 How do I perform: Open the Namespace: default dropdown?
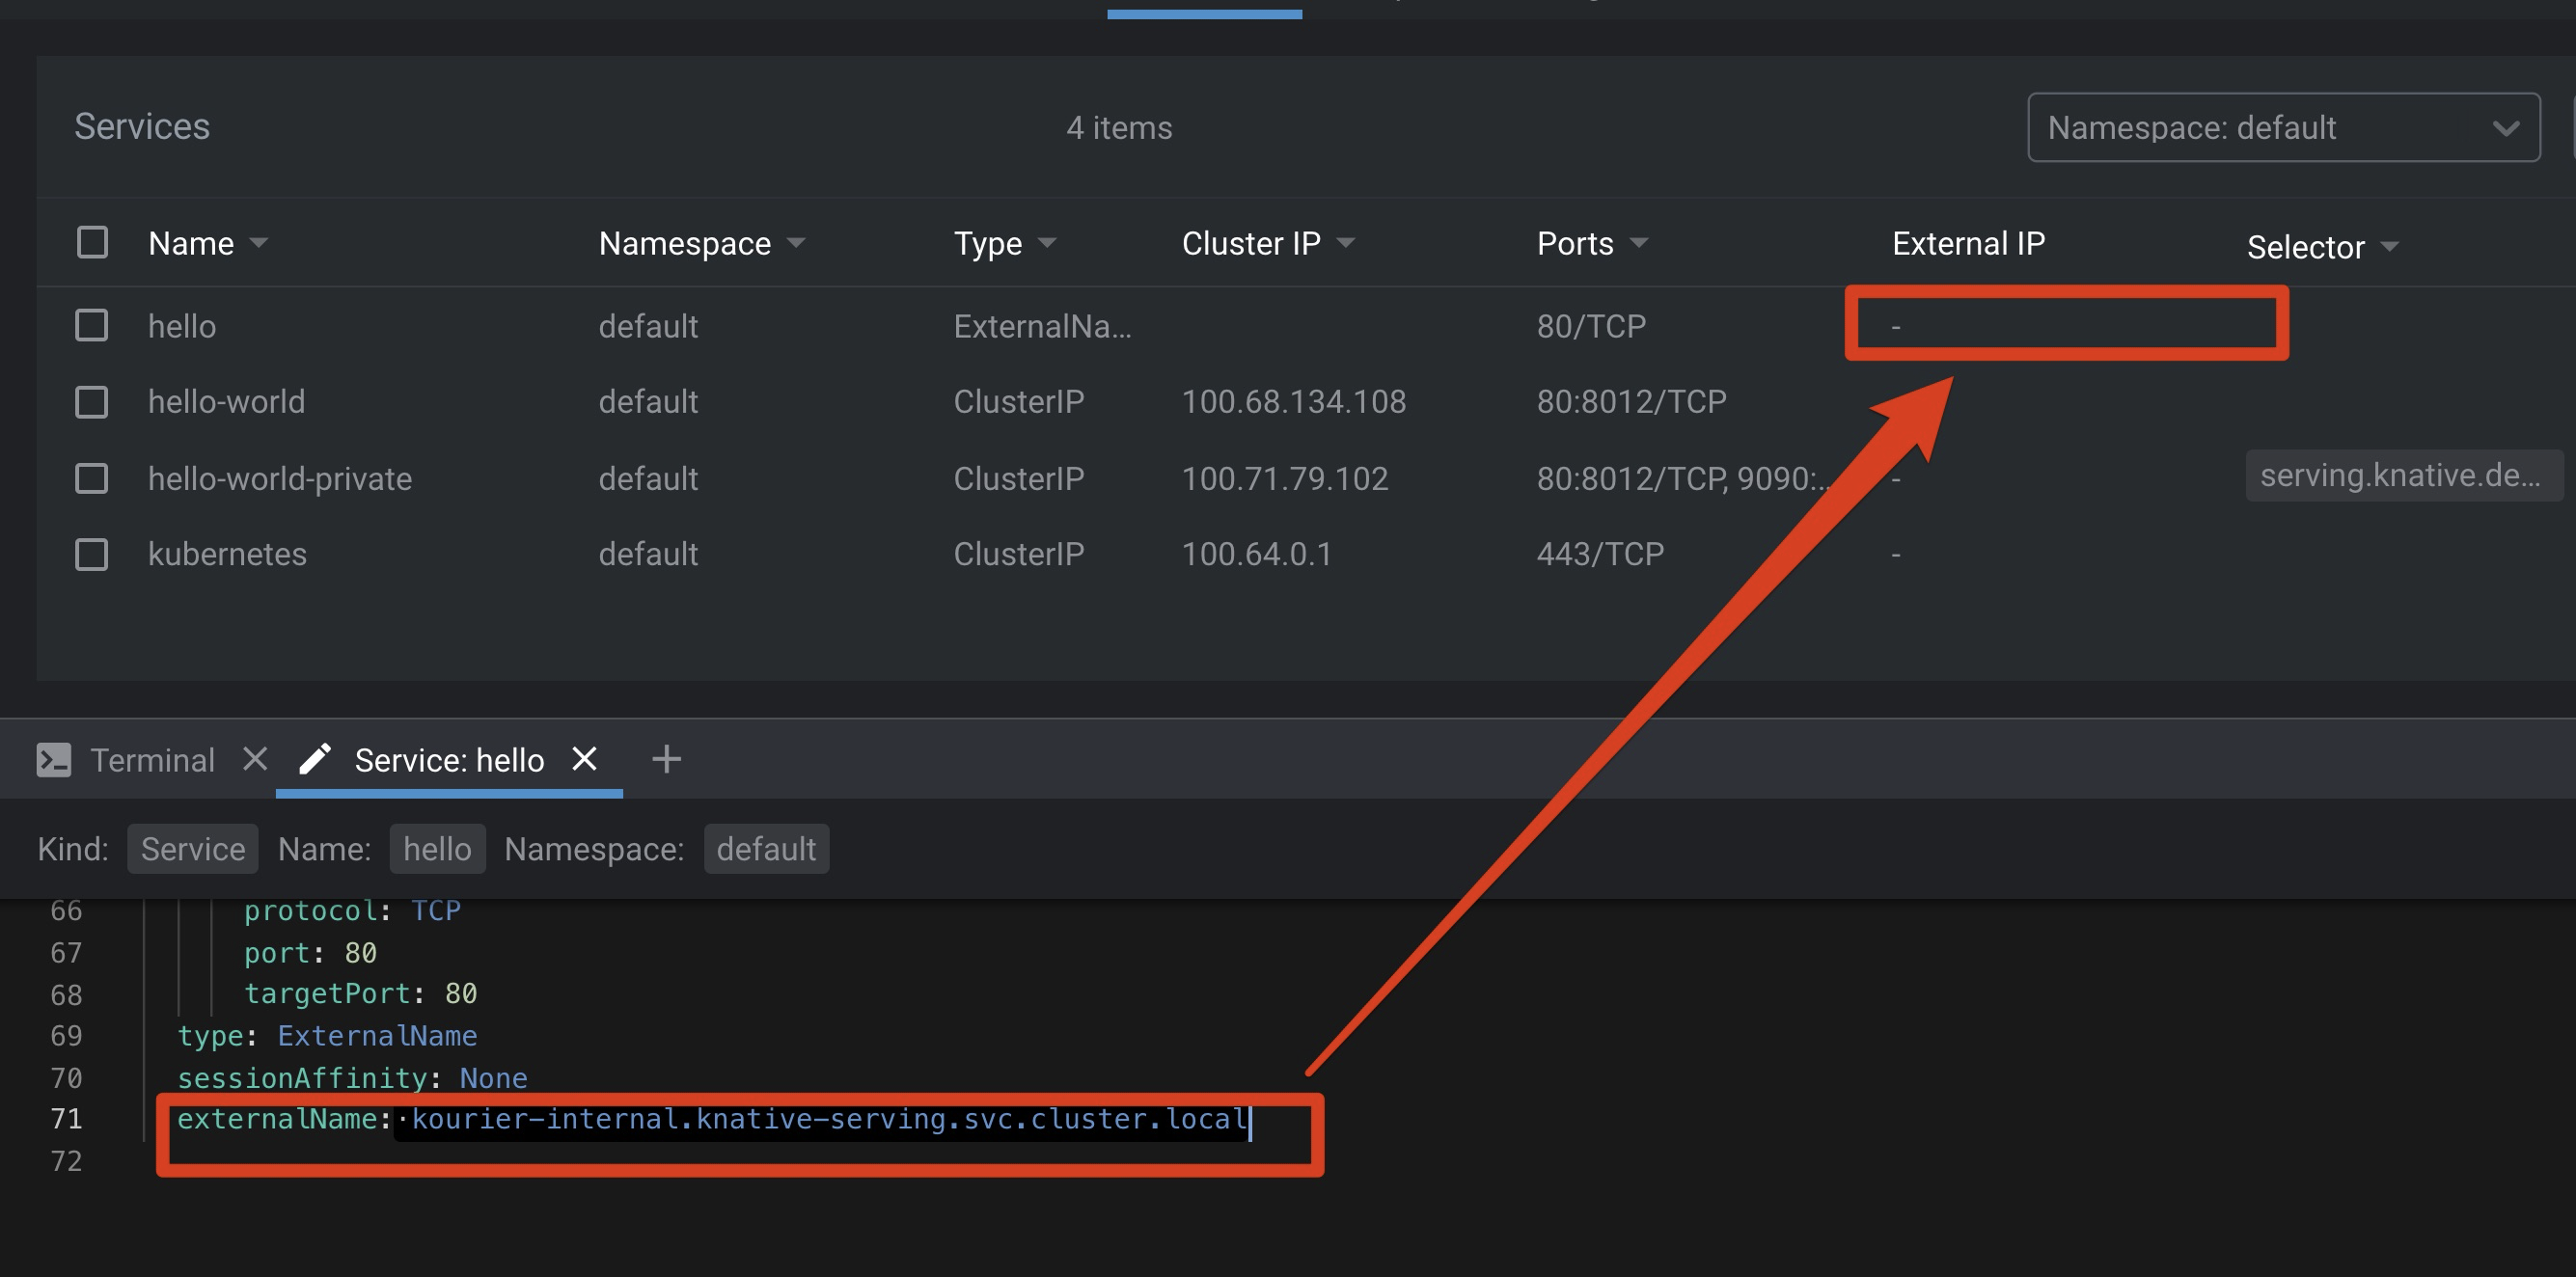(x=2283, y=127)
